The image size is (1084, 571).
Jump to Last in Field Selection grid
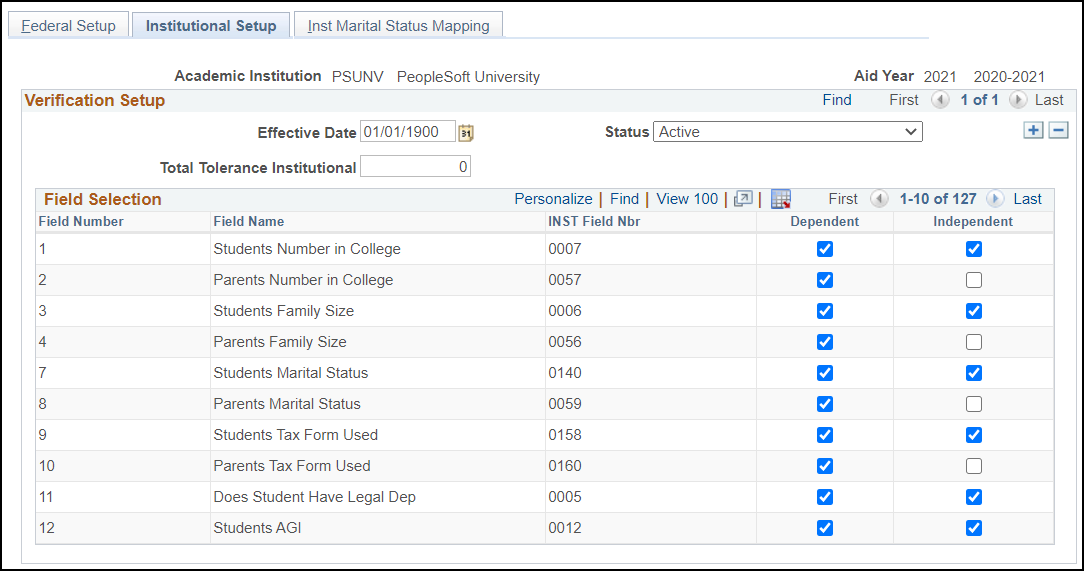point(1027,199)
